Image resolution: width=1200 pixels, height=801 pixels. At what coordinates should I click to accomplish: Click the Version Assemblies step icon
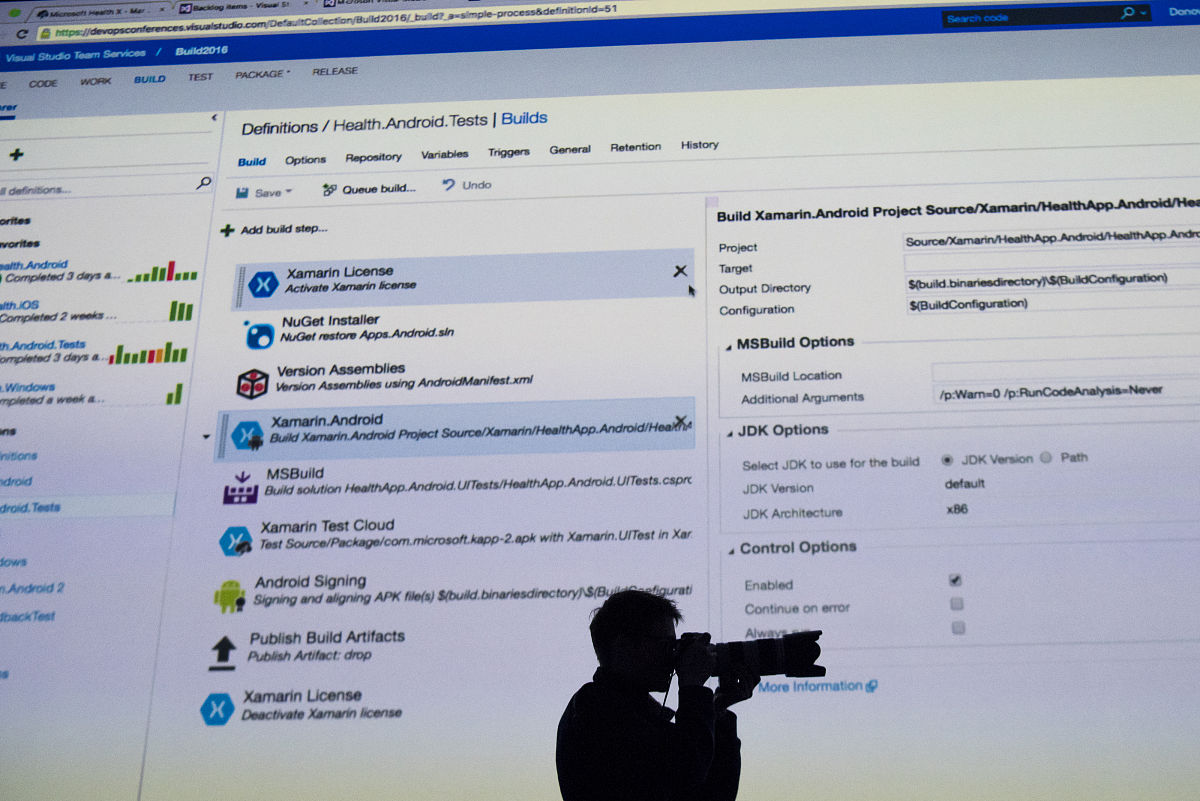pyautogui.click(x=252, y=383)
